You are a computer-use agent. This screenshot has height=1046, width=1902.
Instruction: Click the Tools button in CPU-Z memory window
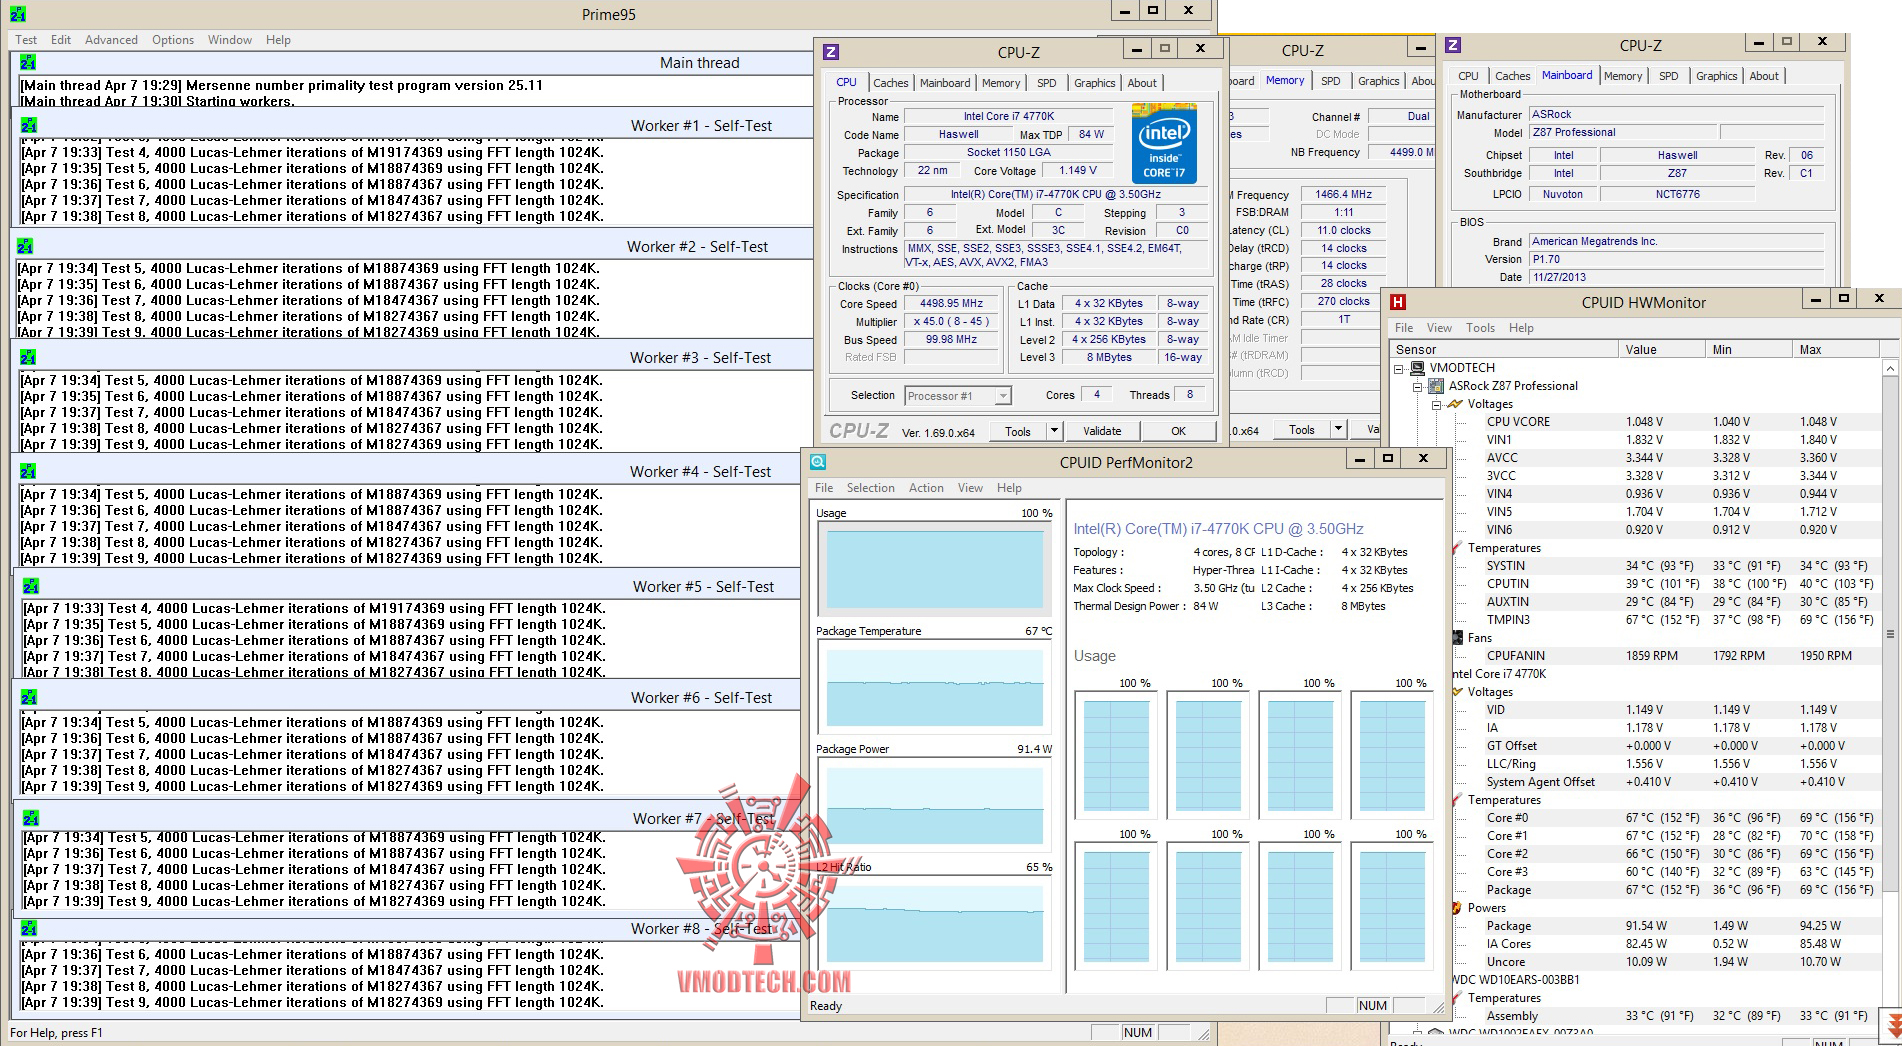point(1302,429)
